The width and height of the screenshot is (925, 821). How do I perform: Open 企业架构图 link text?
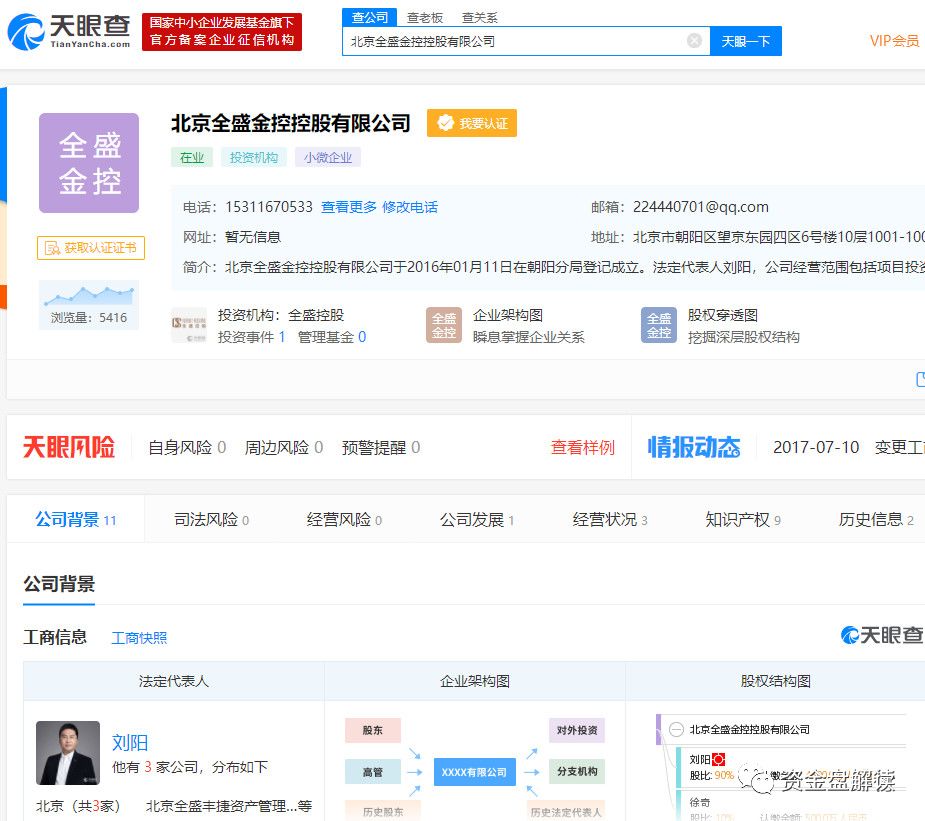(x=508, y=315)
